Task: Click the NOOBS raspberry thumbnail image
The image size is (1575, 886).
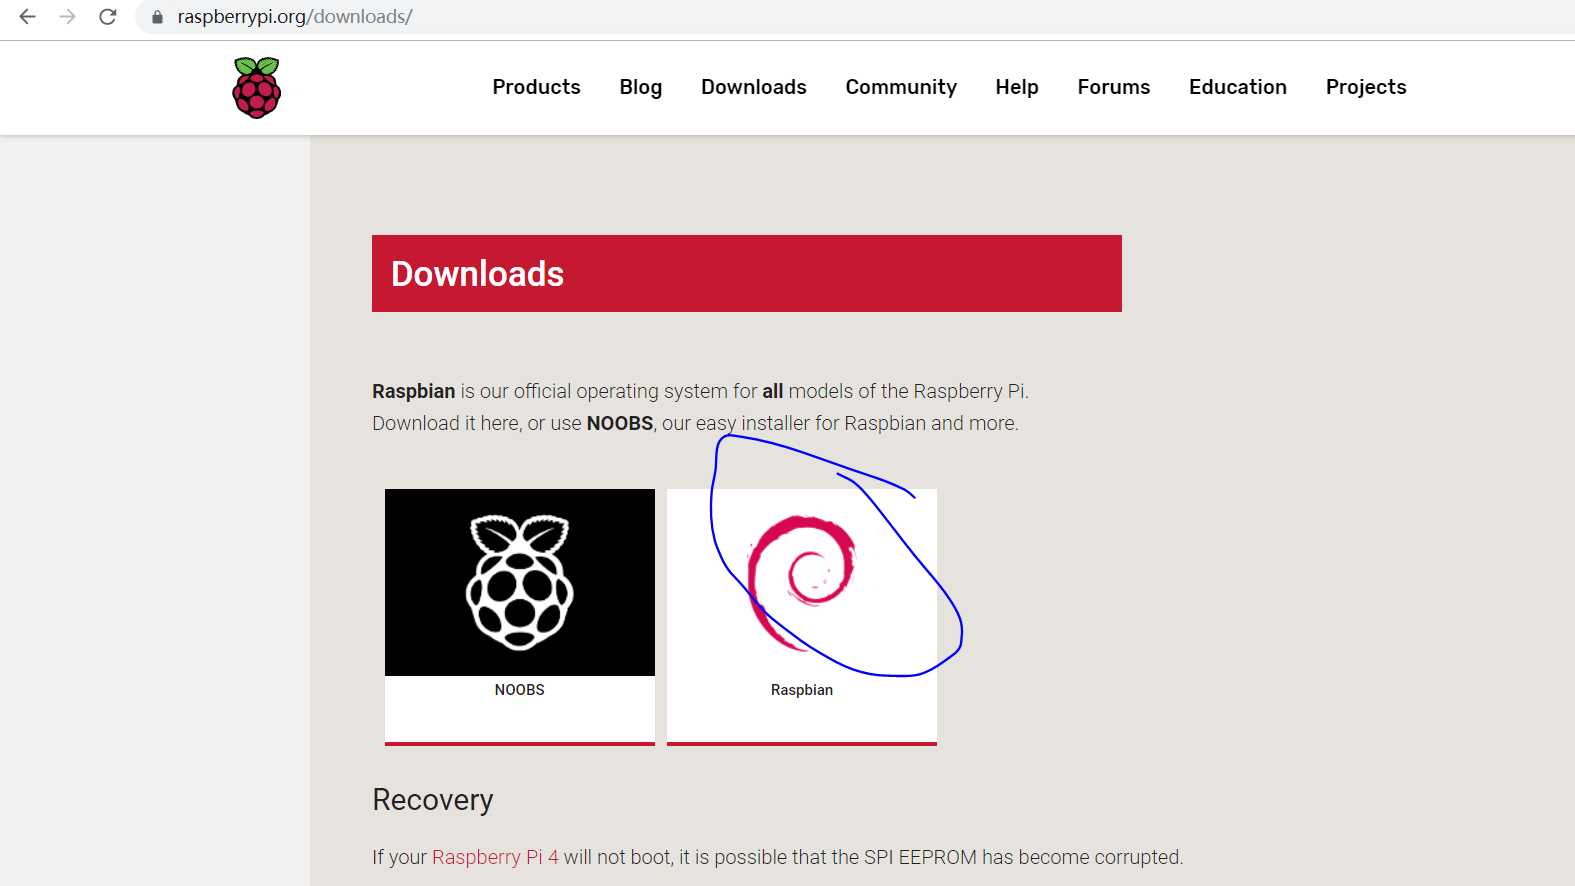Action: pyautogui.click(x=520, y=582)
